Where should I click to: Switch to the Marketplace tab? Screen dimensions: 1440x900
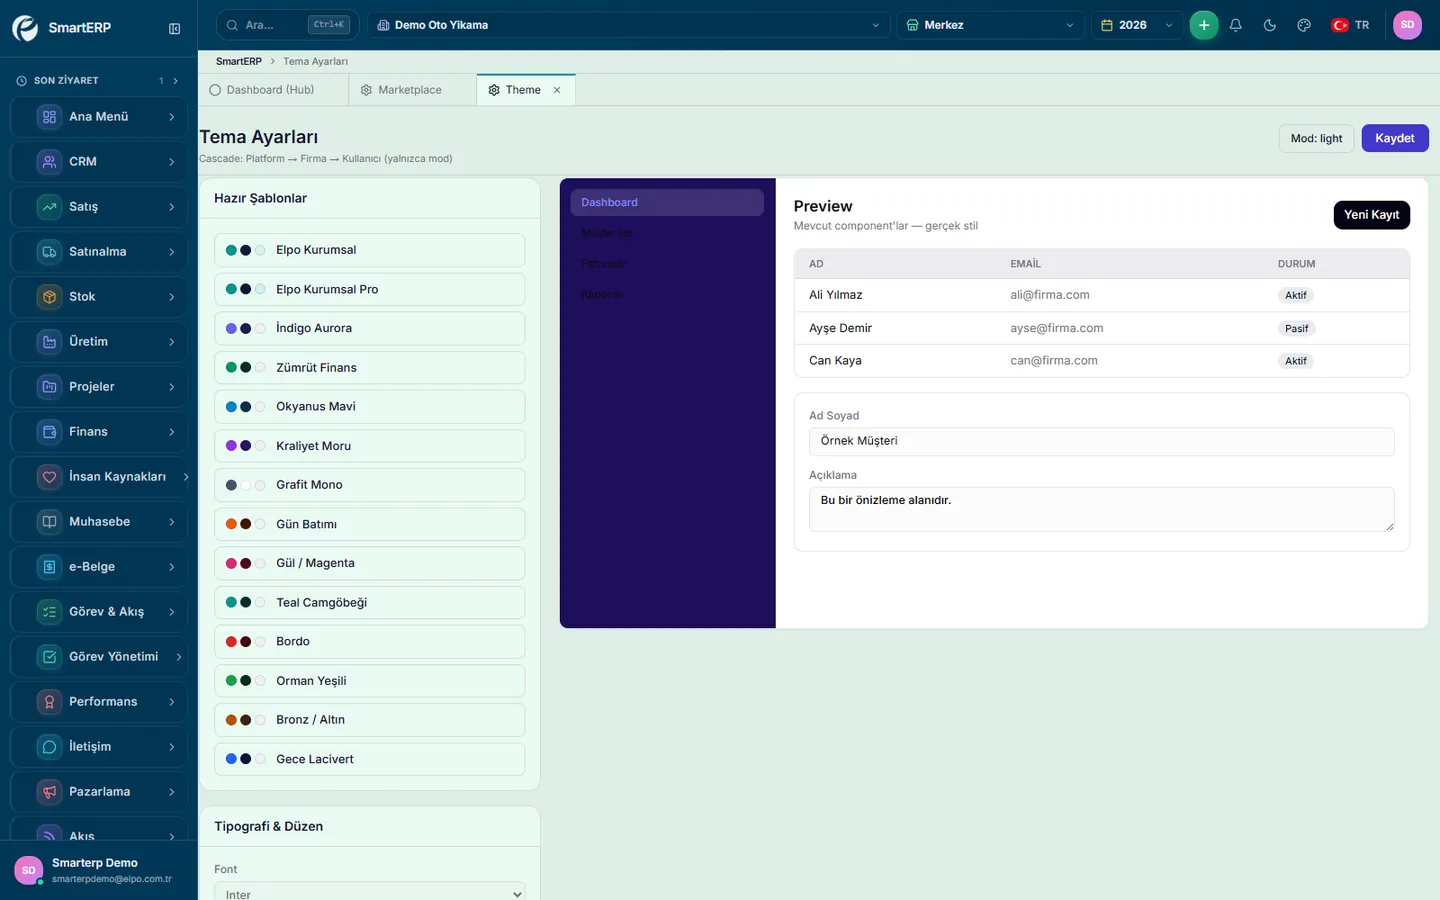pos(401,90)
